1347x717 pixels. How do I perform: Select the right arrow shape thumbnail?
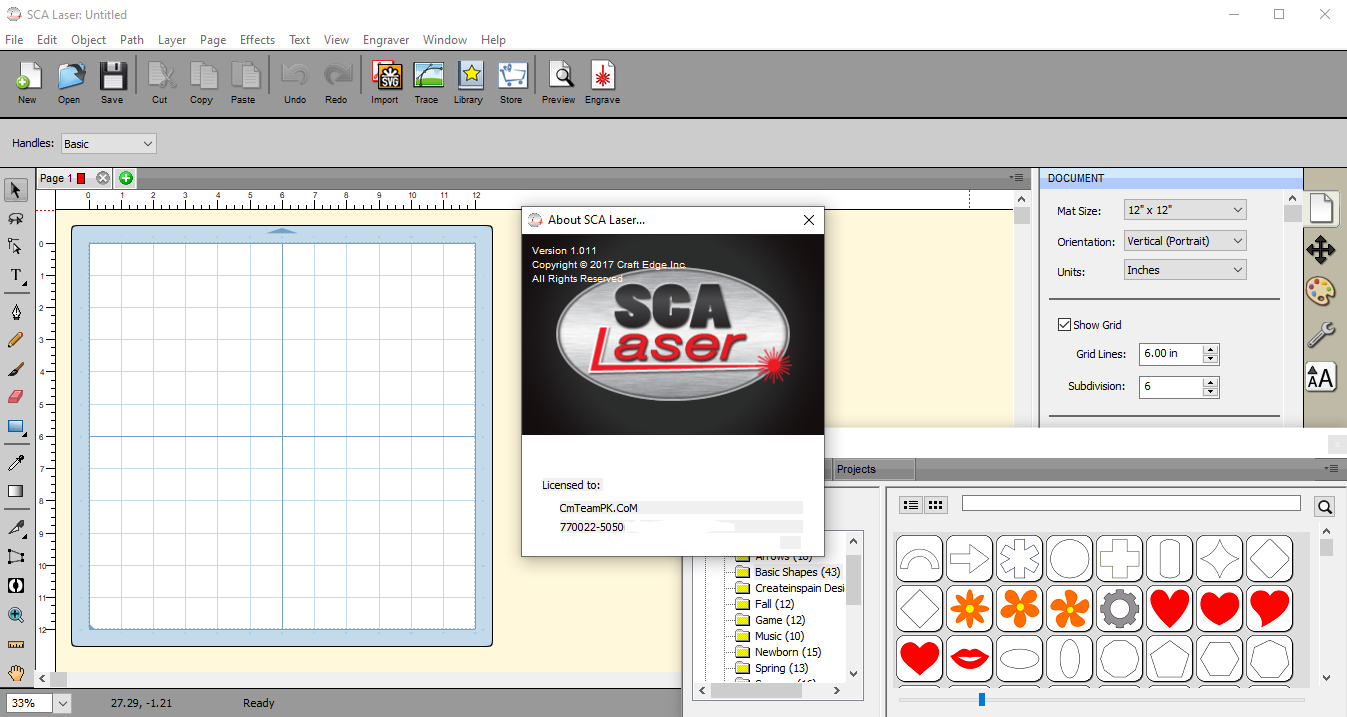point(969,558)
